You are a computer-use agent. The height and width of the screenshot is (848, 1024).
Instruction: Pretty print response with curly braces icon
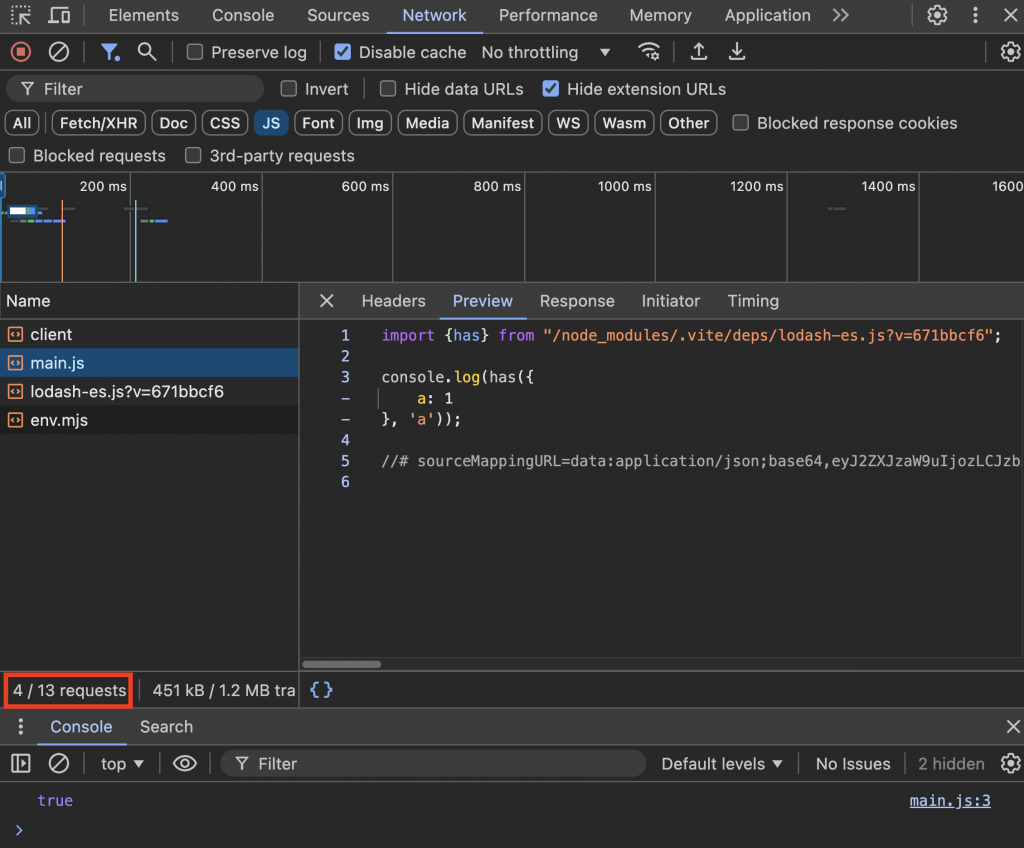pyautogui.click(x=321, y=690)
